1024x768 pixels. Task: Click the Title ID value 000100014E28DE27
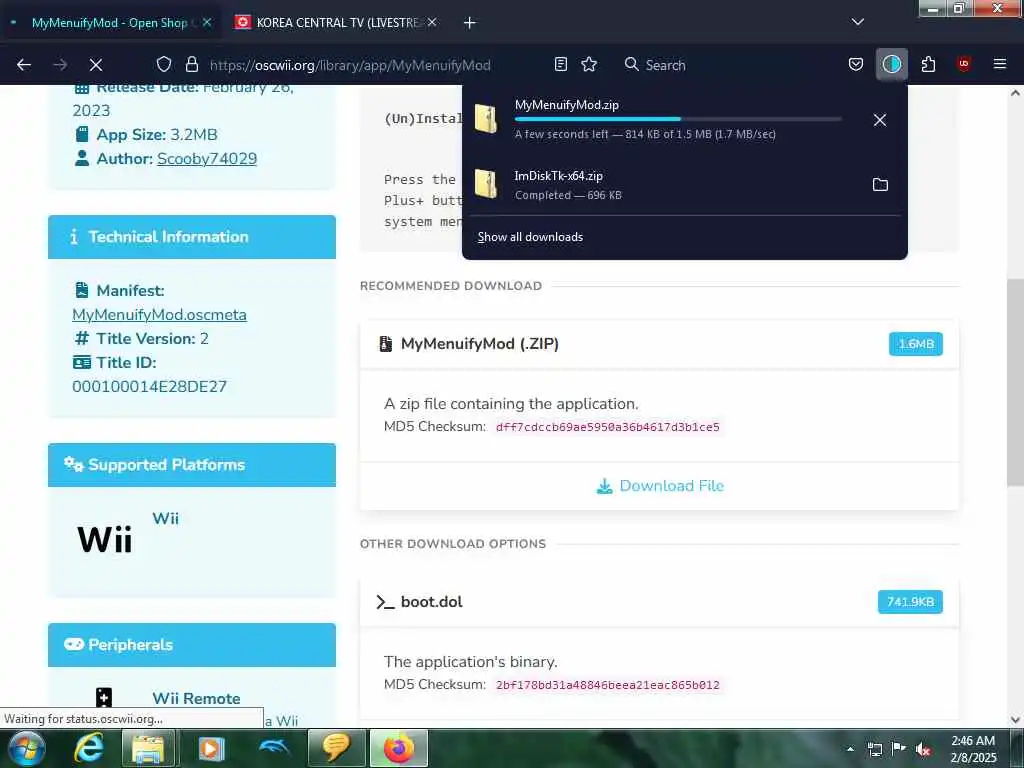point(150,387)
